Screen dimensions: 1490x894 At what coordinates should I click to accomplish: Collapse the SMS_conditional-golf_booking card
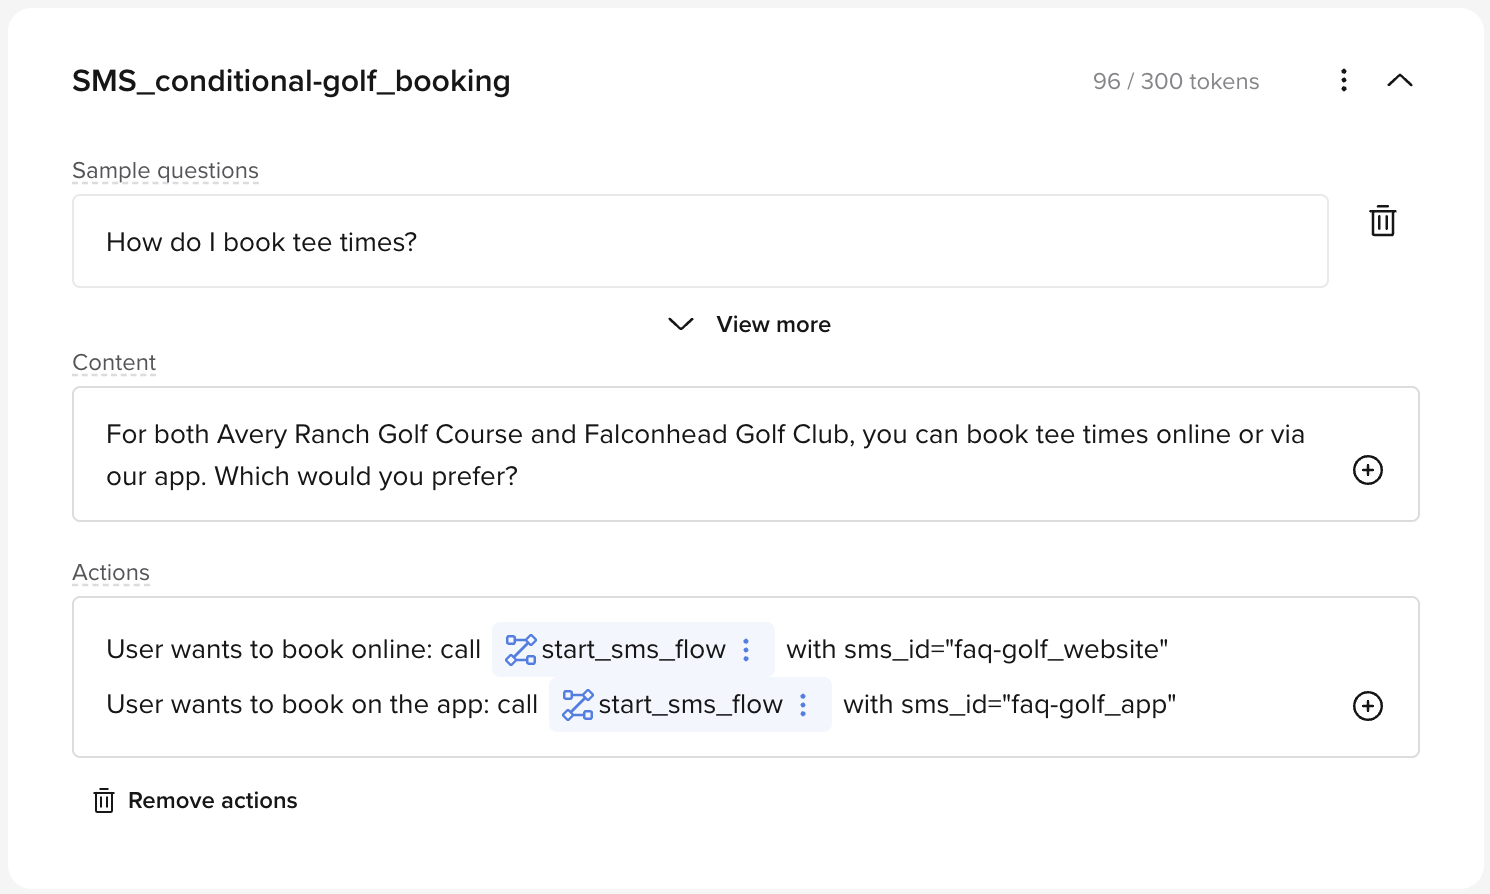tap(1400, 81)
